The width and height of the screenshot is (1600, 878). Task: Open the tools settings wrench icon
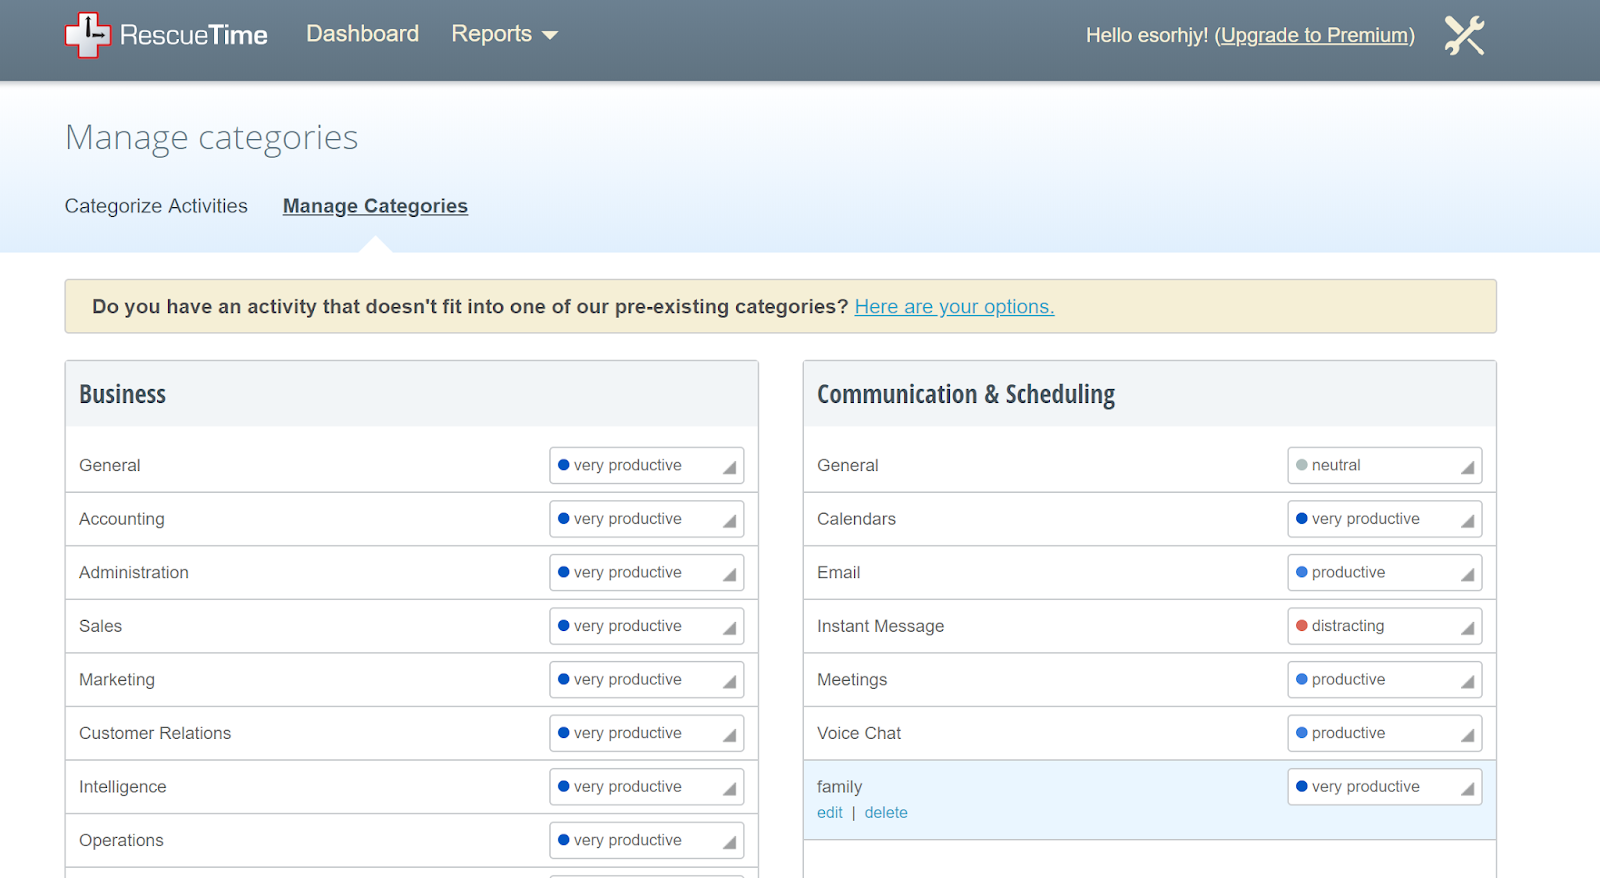click(1464, 36)
